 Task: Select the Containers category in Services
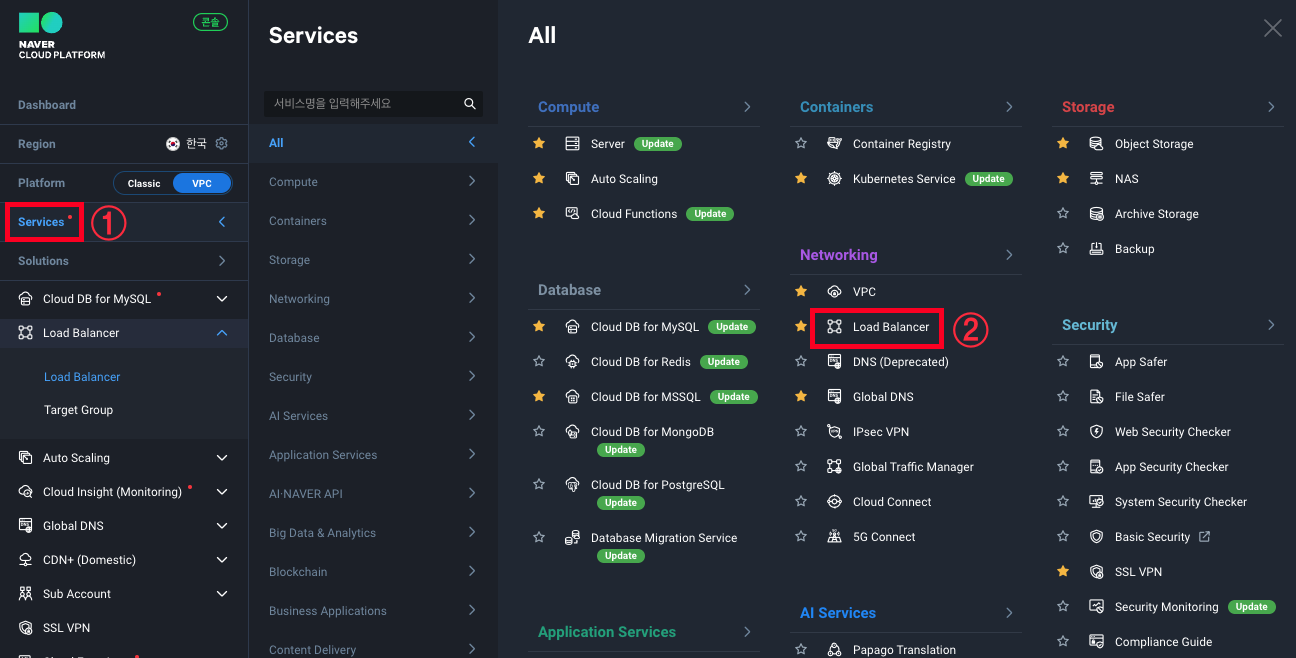click(x=373, y=221)
